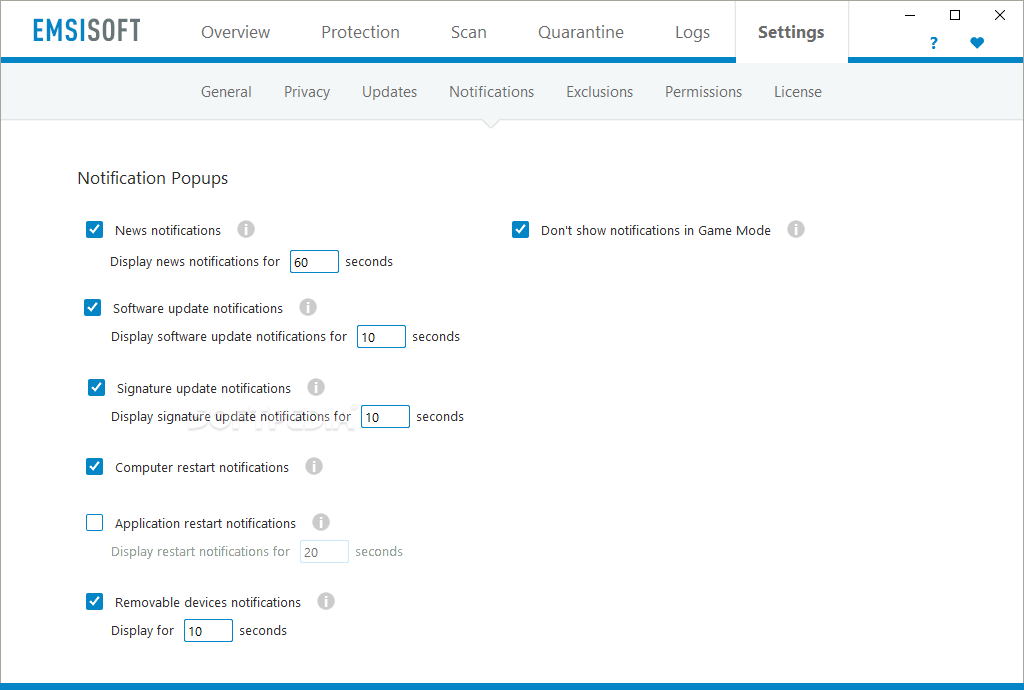Click 'Display restart notifications for' label
This screenshot has width=1024, height=690.
click(200, 552)
